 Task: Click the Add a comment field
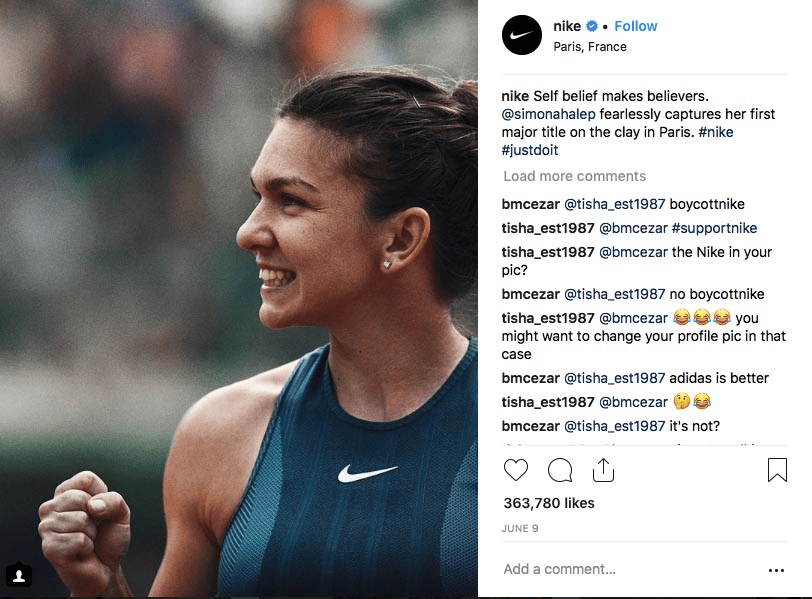click(558, 568)
